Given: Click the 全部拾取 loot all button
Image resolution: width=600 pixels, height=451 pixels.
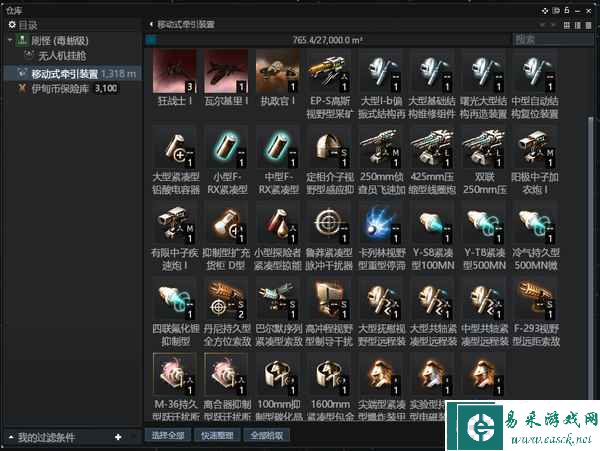Looking at the screenshot, I should (x=267, y=436).
